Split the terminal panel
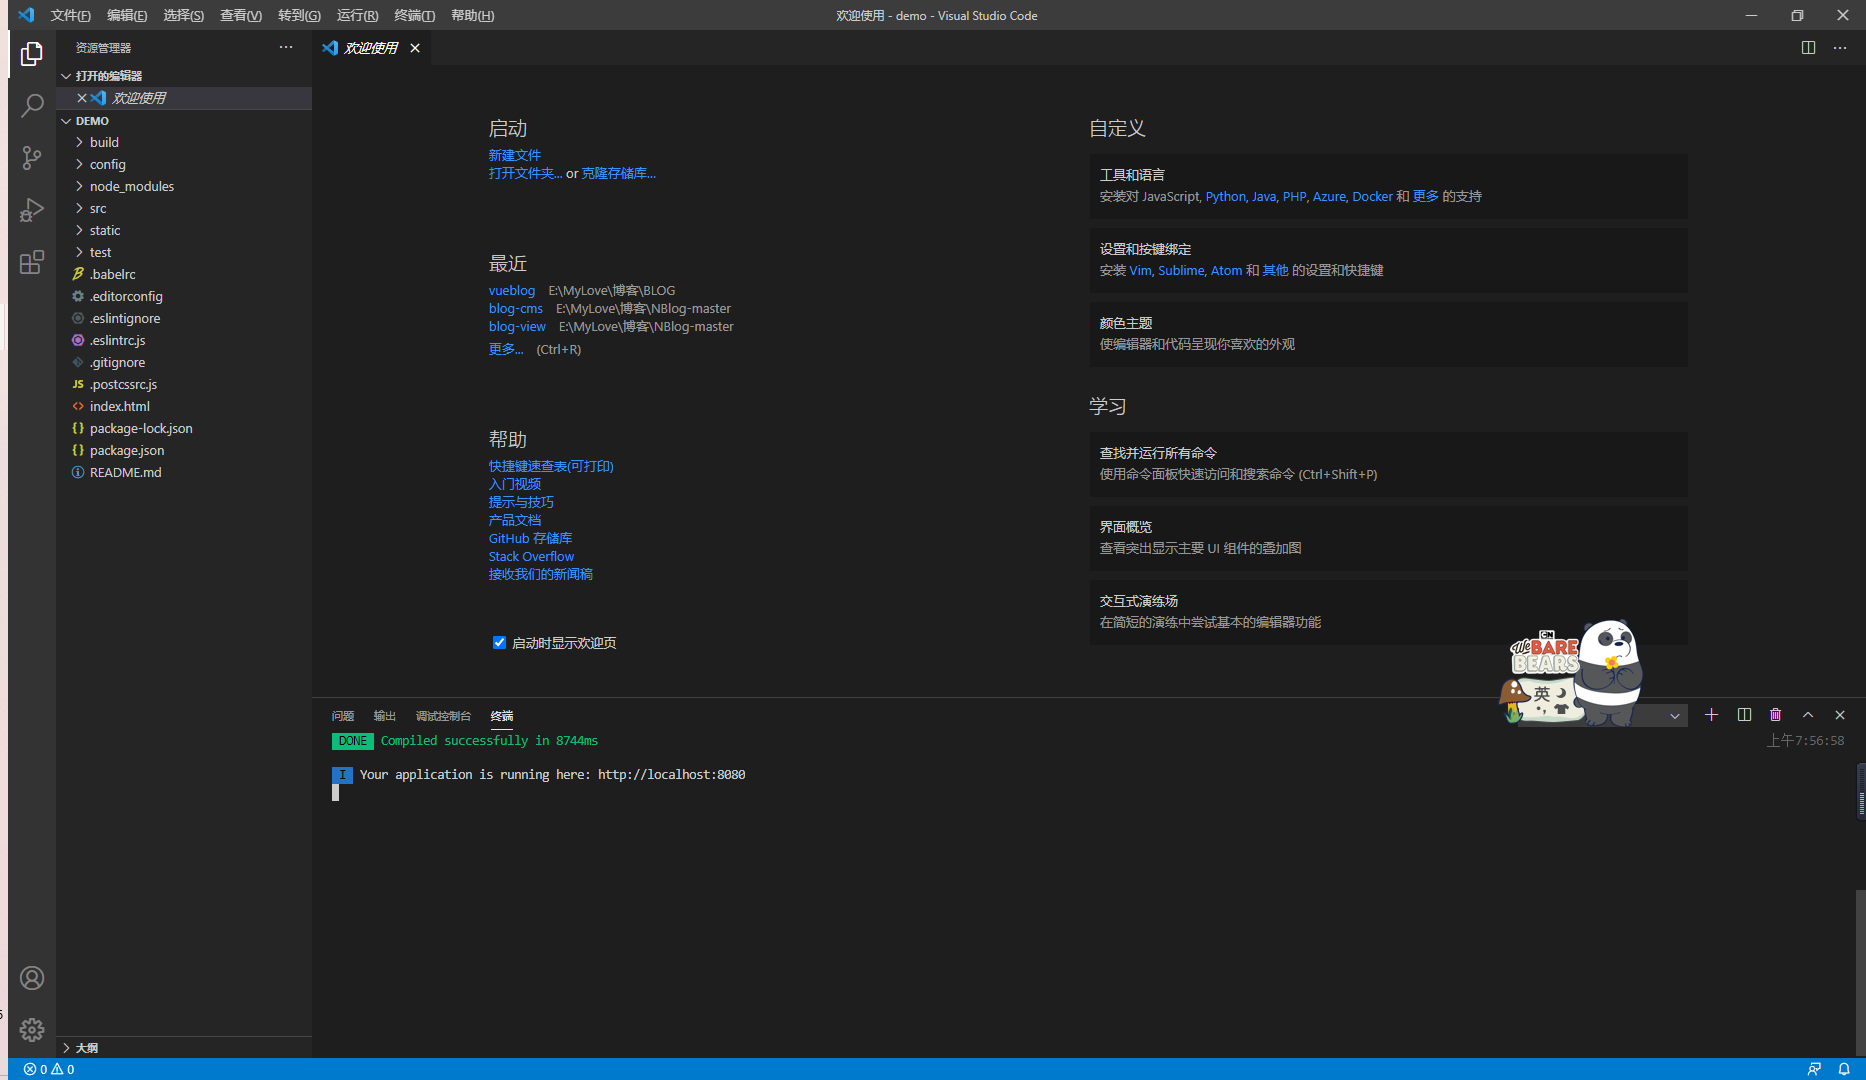This screenshot has width=1866, height=1080. point(1744,715)
